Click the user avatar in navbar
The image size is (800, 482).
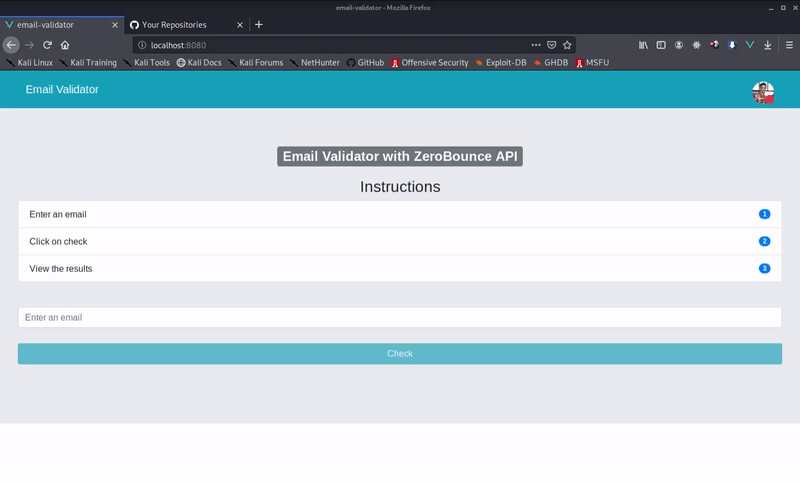pos(763,92)
